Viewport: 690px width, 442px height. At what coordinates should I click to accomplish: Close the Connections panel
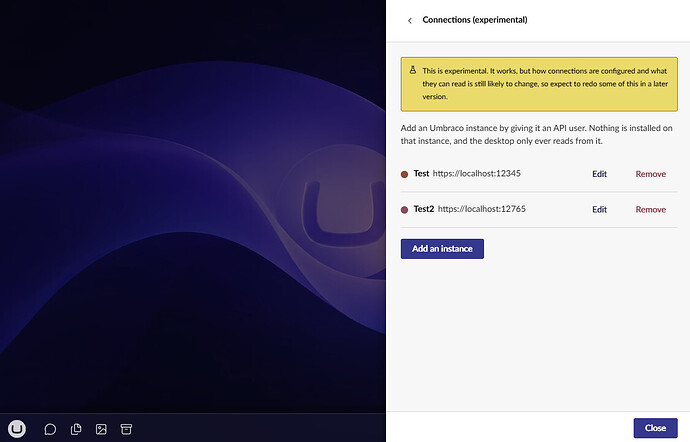coord(655,428)
